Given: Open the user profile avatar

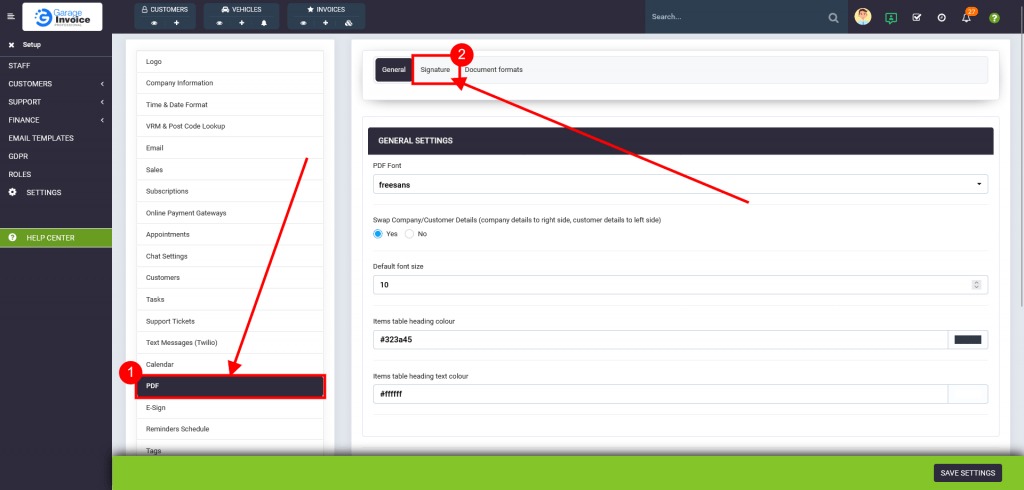Looking at the screenshot, I should [863, 17].
